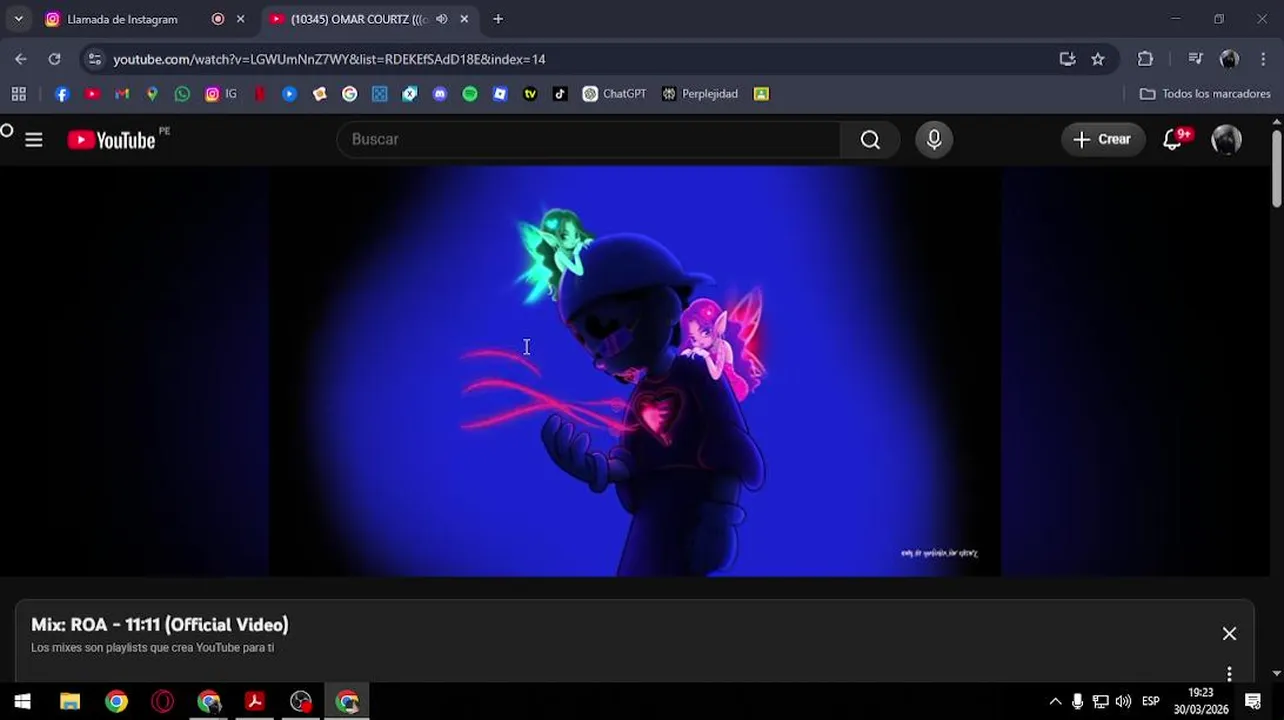Screen dimensions: 1284x720
Task: Click the video player to pause
Action: 635,371
